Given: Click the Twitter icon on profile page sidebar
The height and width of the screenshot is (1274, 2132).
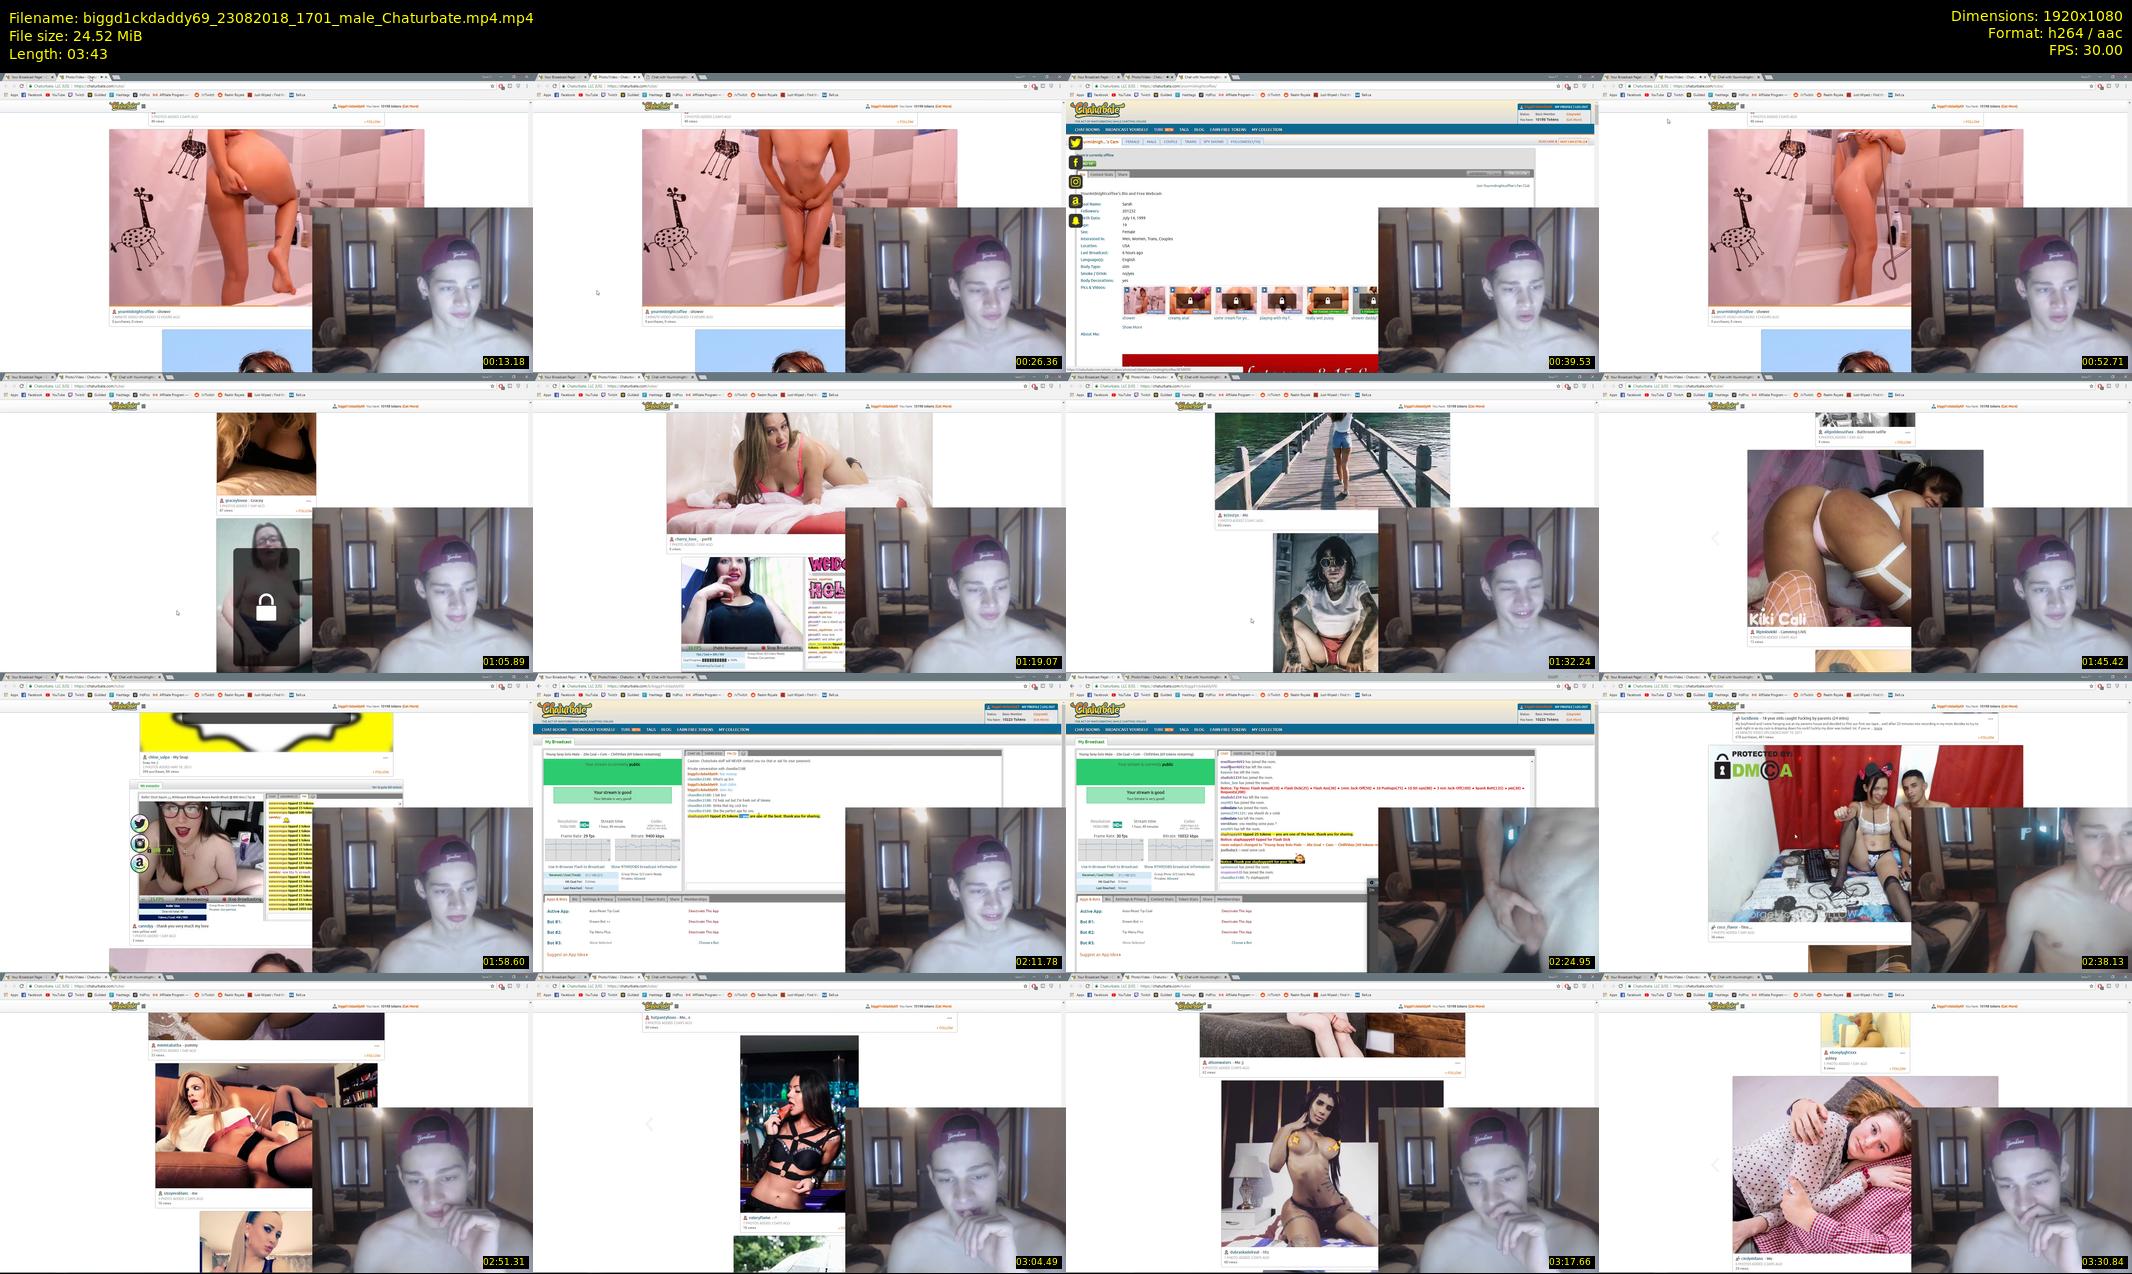Looking at the screenshot, I should tap(1076, 143).
